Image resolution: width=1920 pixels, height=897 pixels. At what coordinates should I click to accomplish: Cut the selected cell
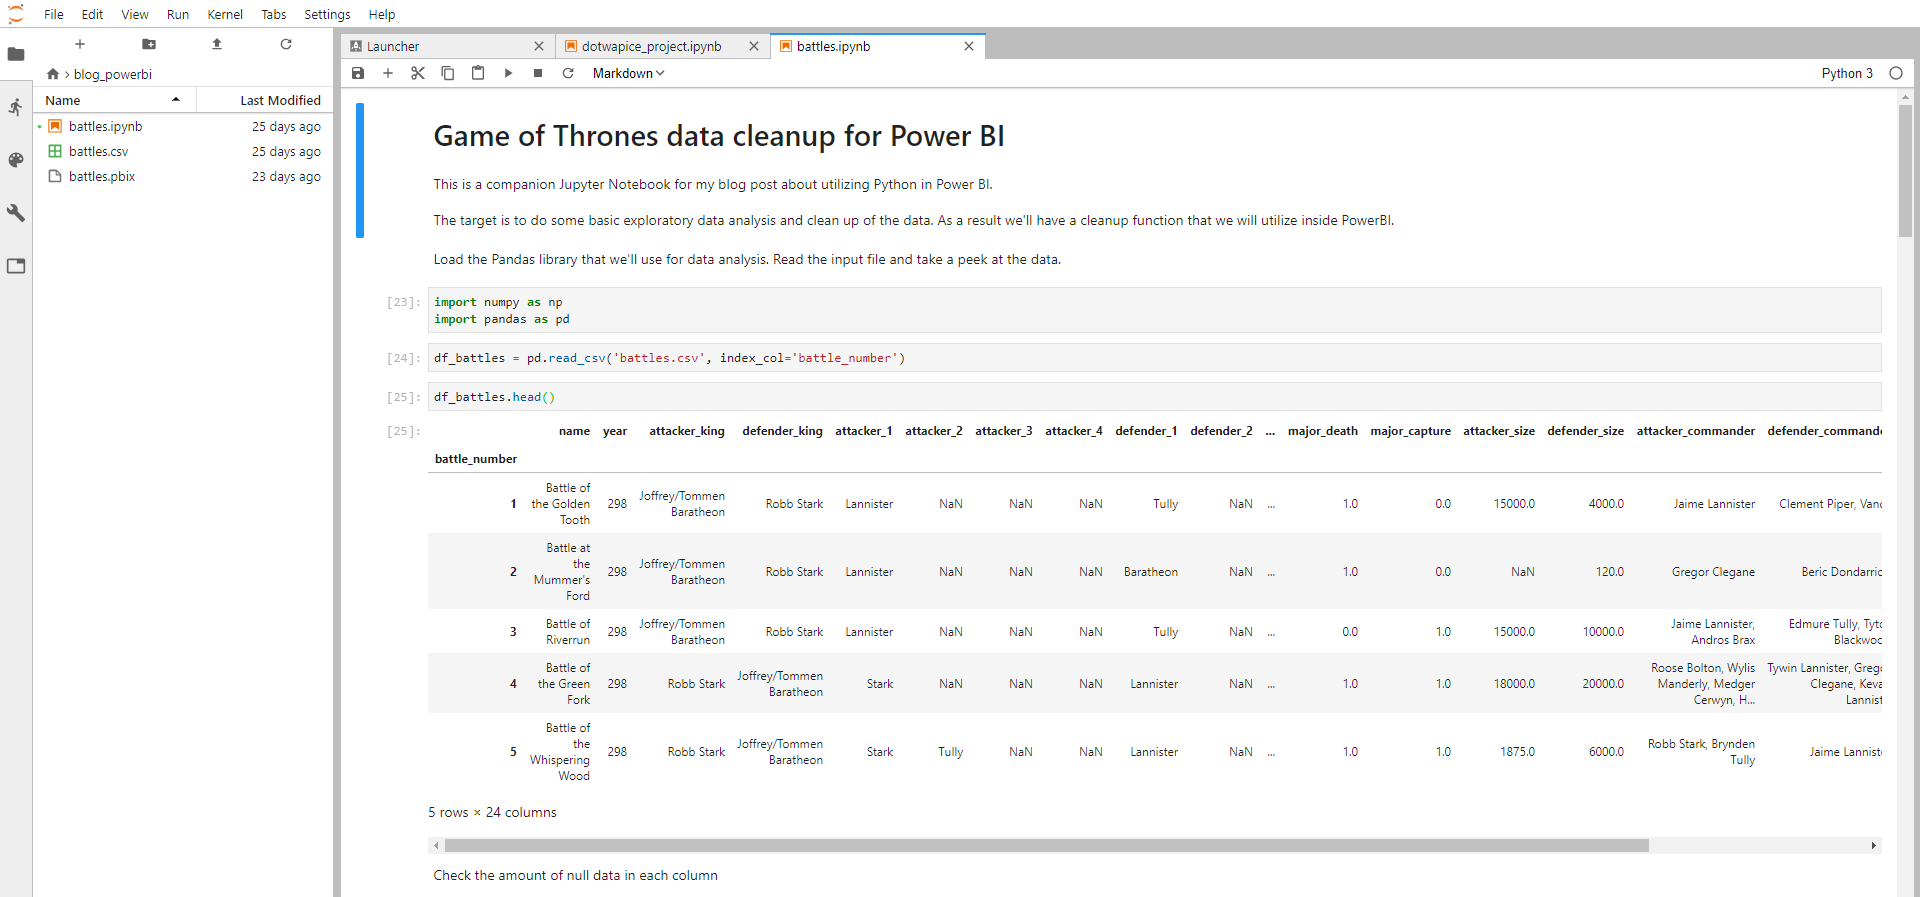pyautogui.click(x=418, y=73)
